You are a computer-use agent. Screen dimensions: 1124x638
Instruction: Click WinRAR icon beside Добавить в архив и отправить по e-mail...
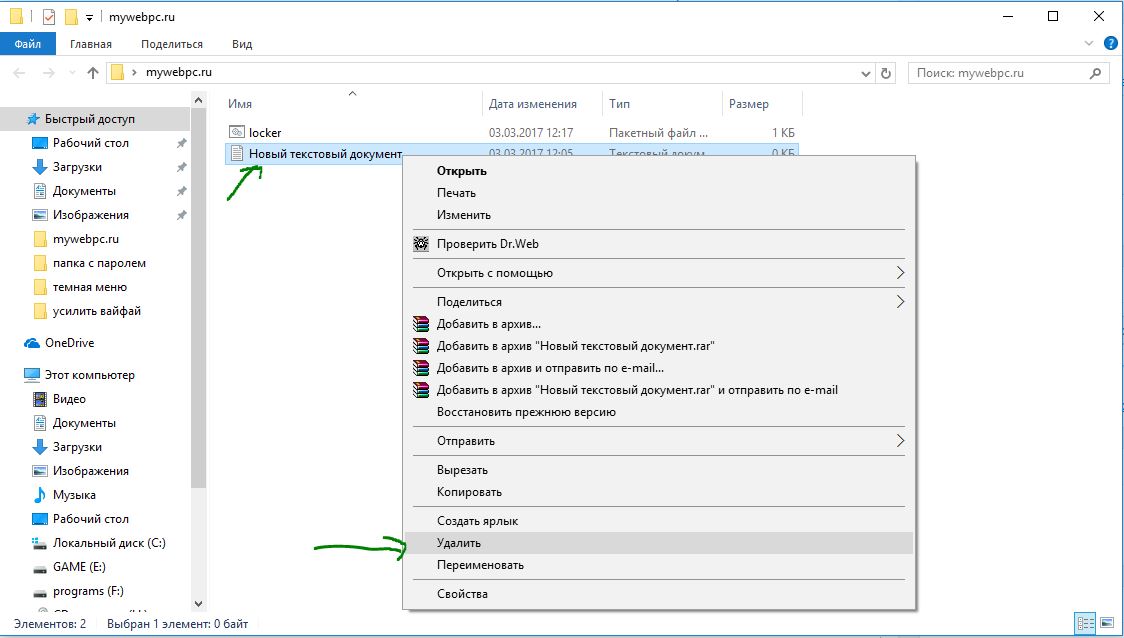(x=421, y=368)
